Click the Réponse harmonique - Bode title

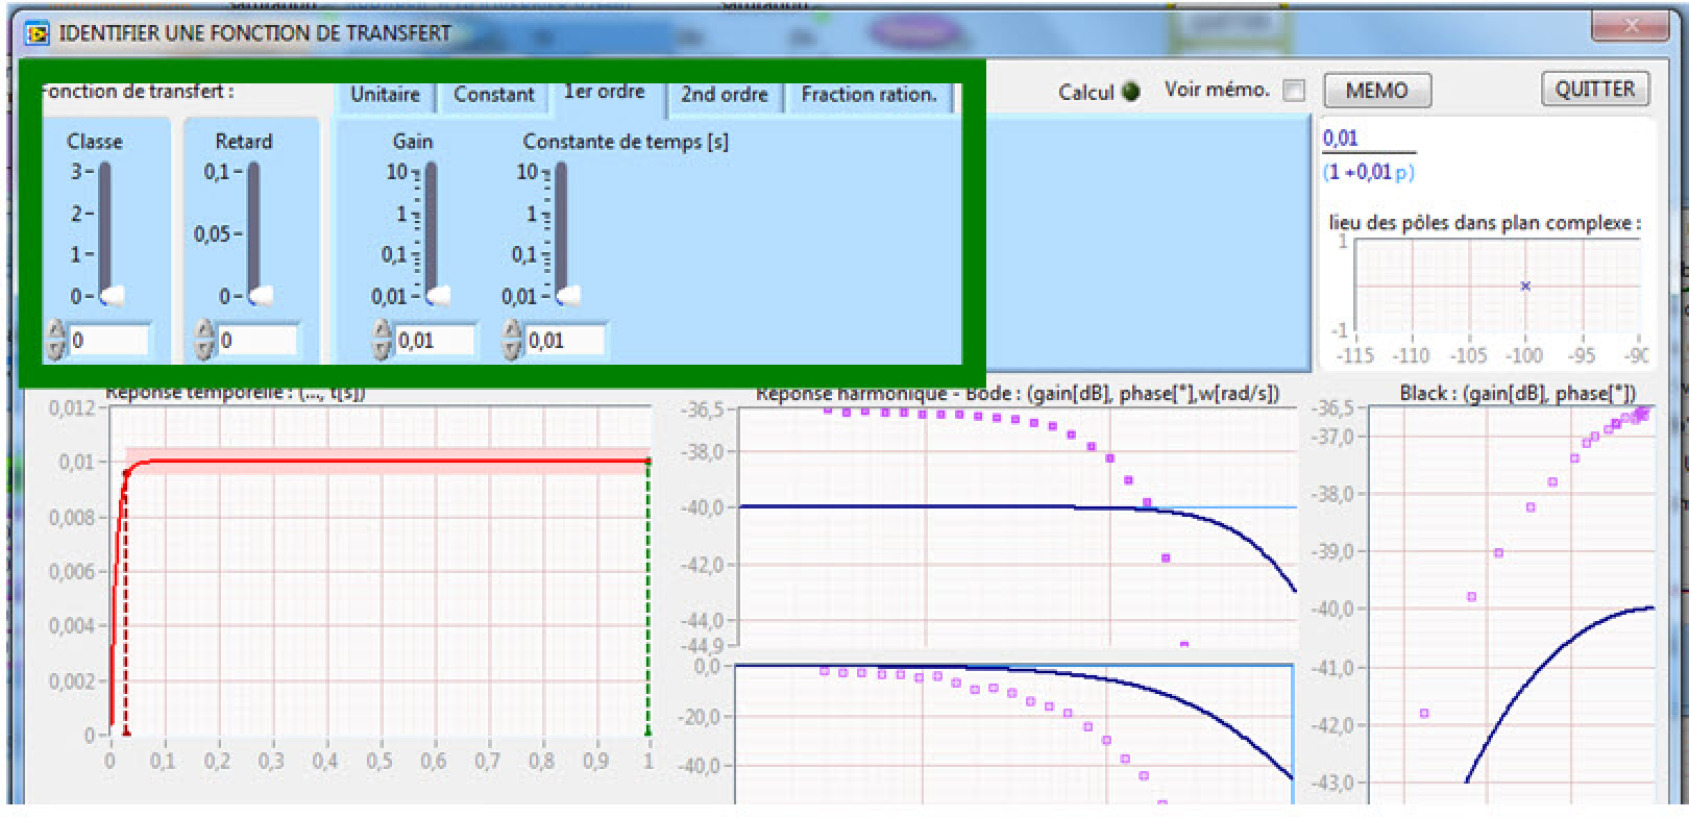click(x=1017, y=393)
